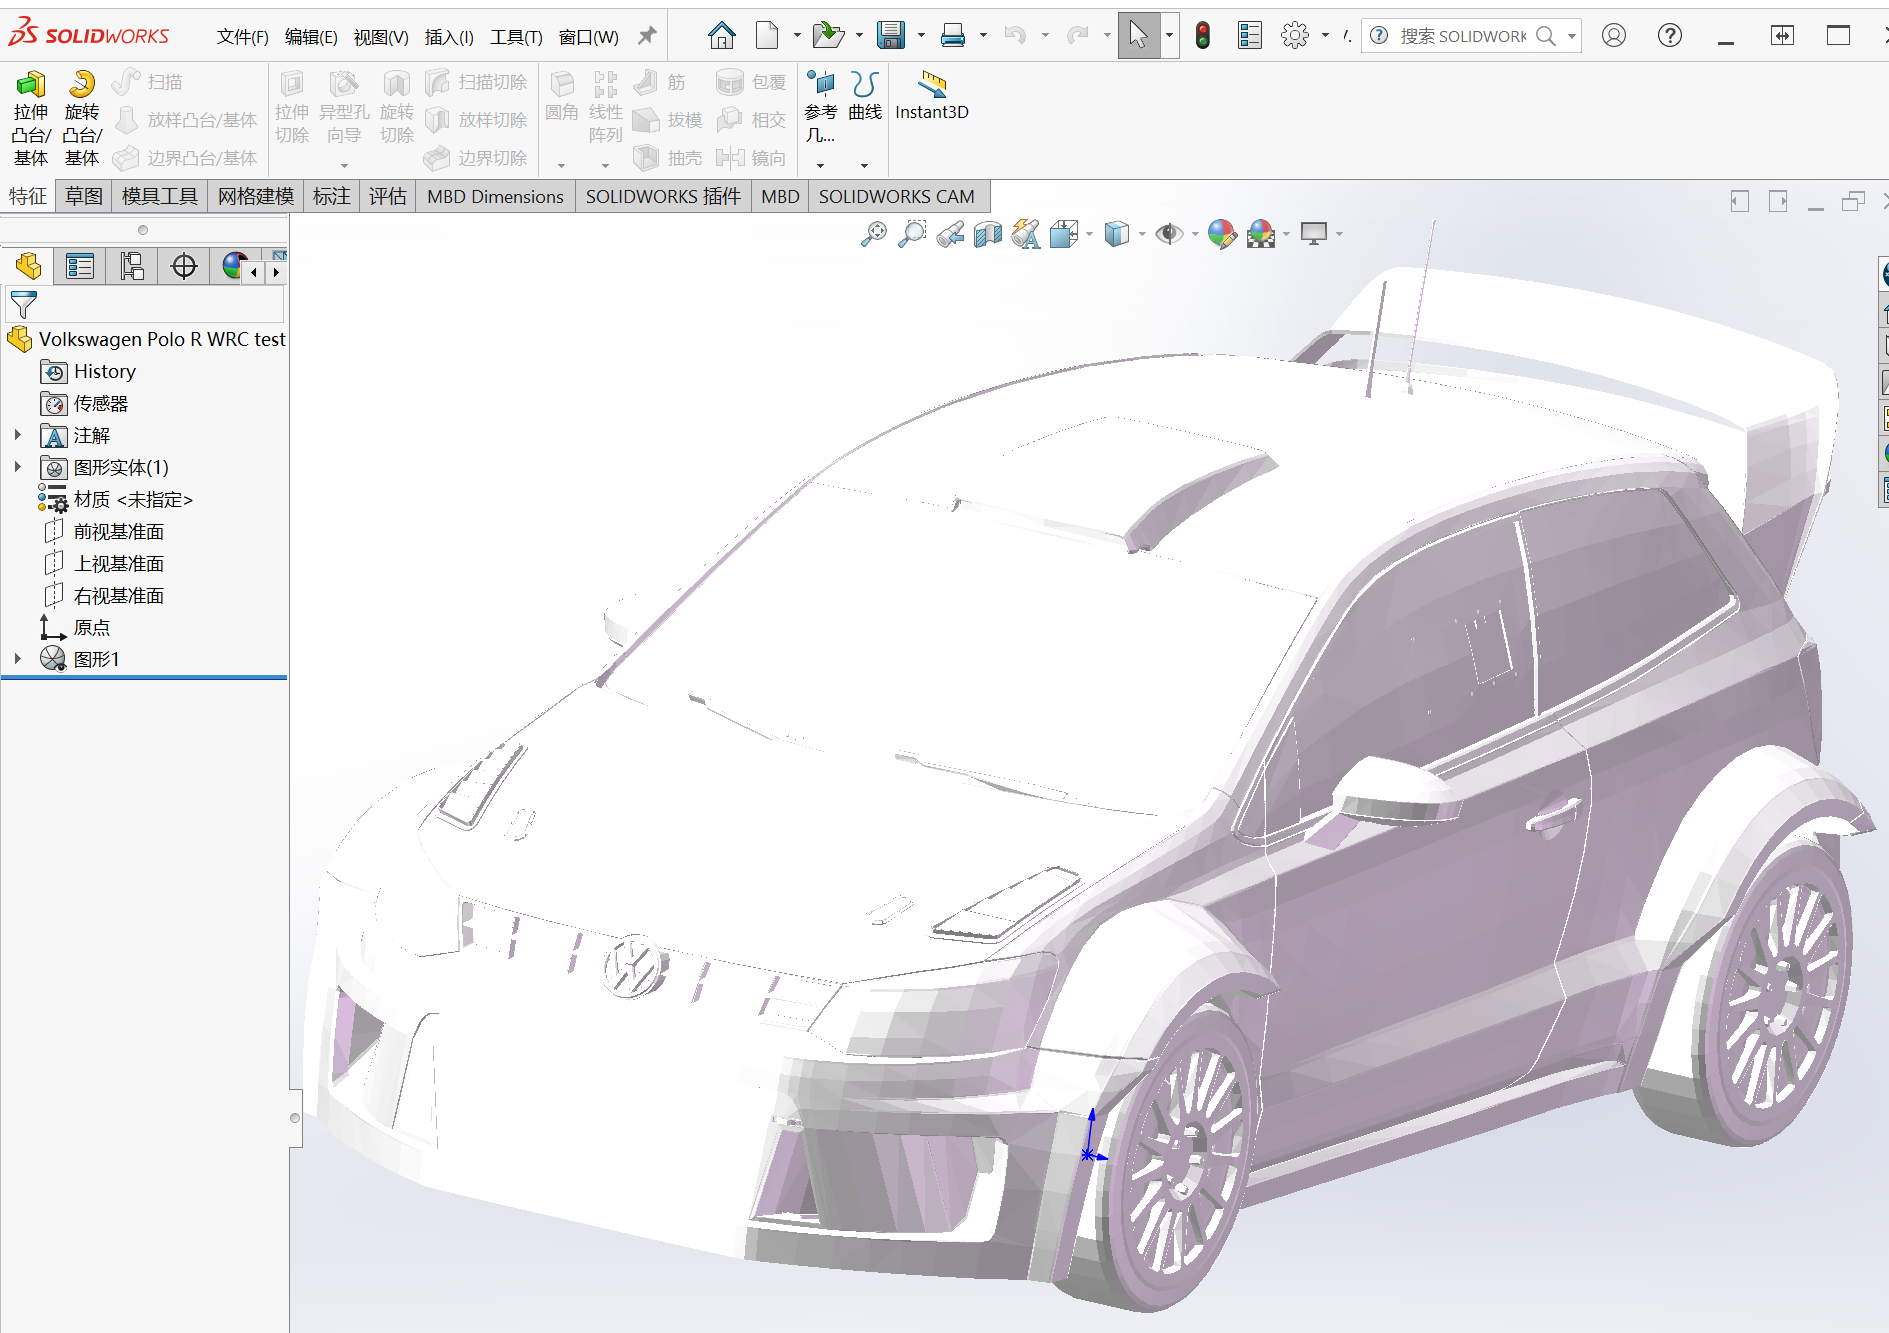Click the Select cursor tool

coord(1138,36)
